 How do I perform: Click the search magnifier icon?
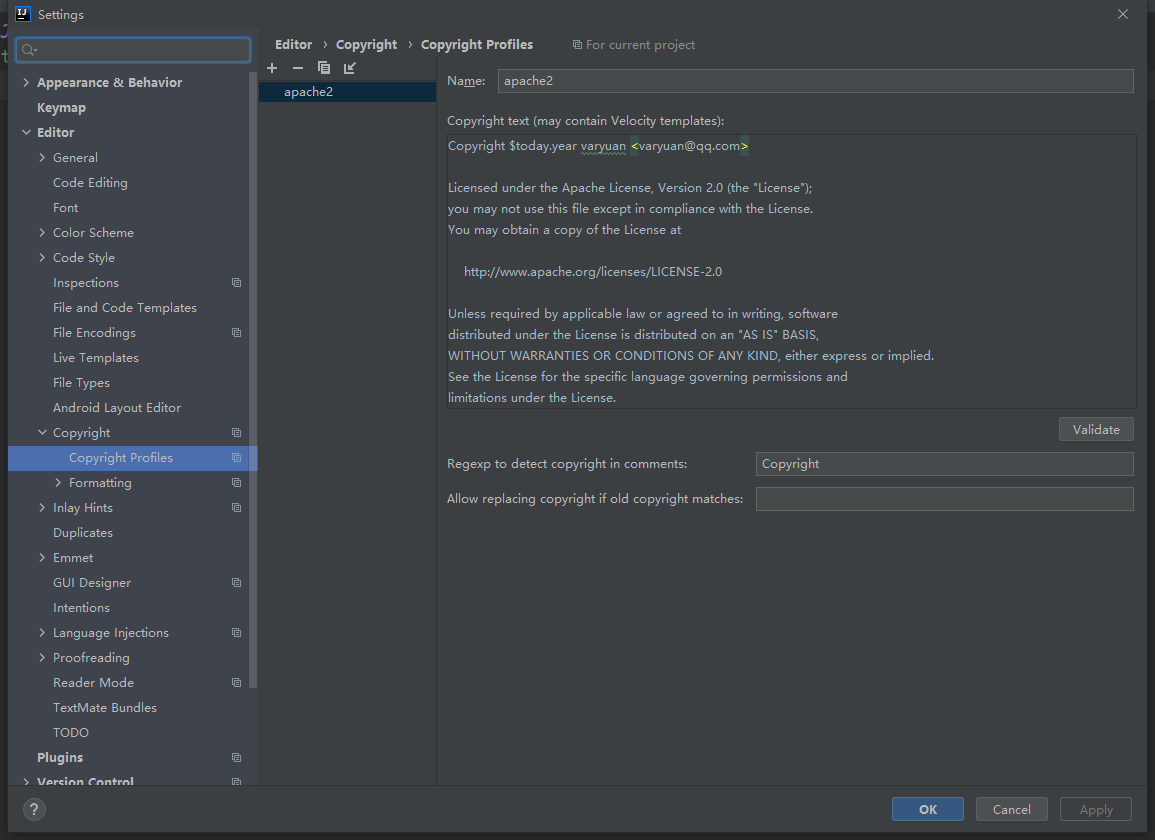[29, 50]
